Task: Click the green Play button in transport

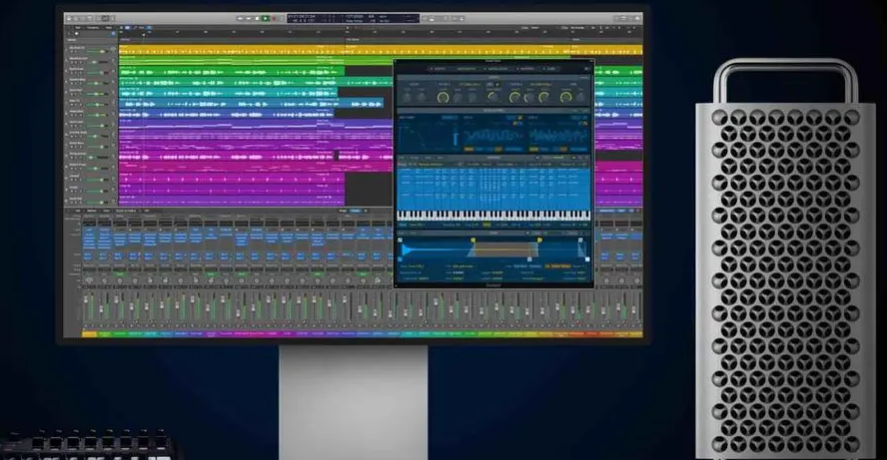Action: coord(265,18)
